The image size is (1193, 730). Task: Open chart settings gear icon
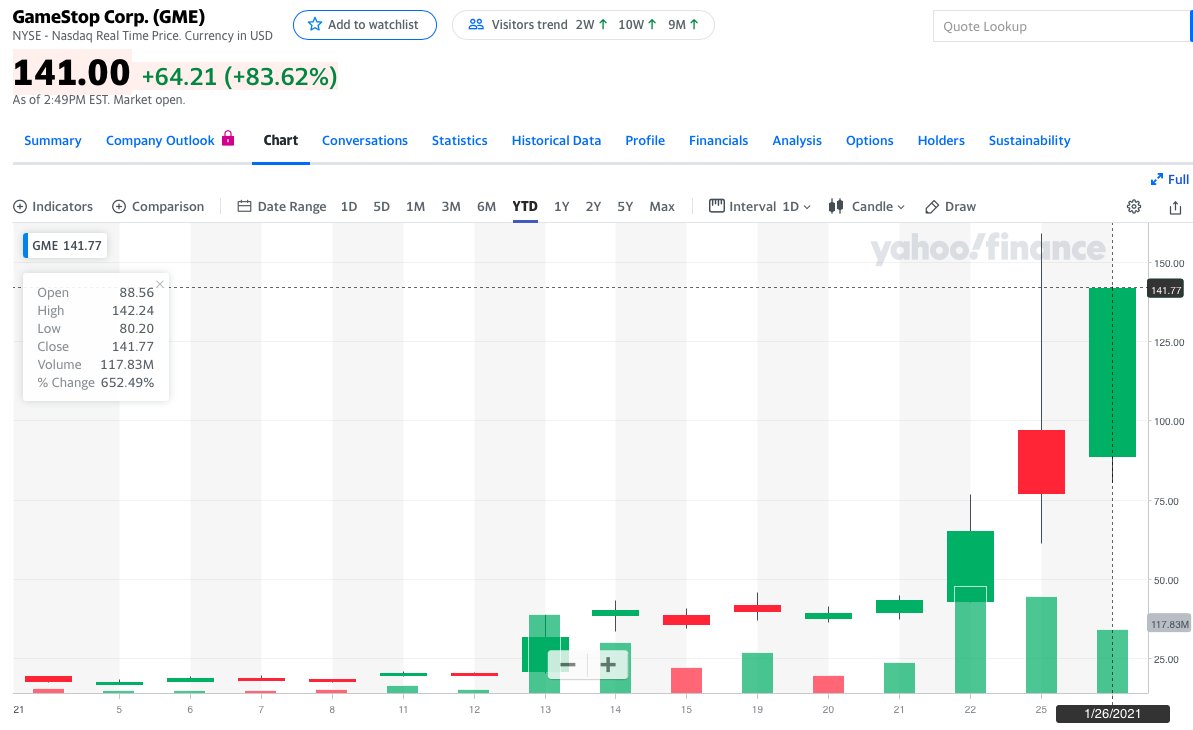point(1134,207)
